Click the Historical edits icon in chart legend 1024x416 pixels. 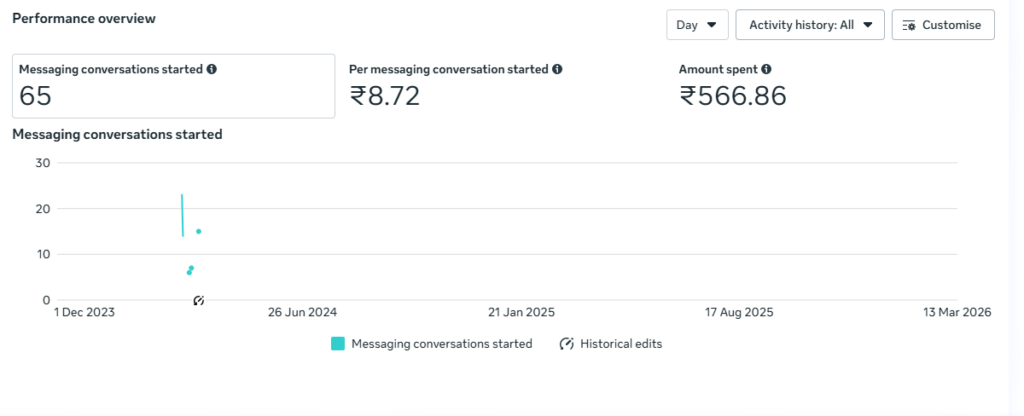[x=567, y=344]
